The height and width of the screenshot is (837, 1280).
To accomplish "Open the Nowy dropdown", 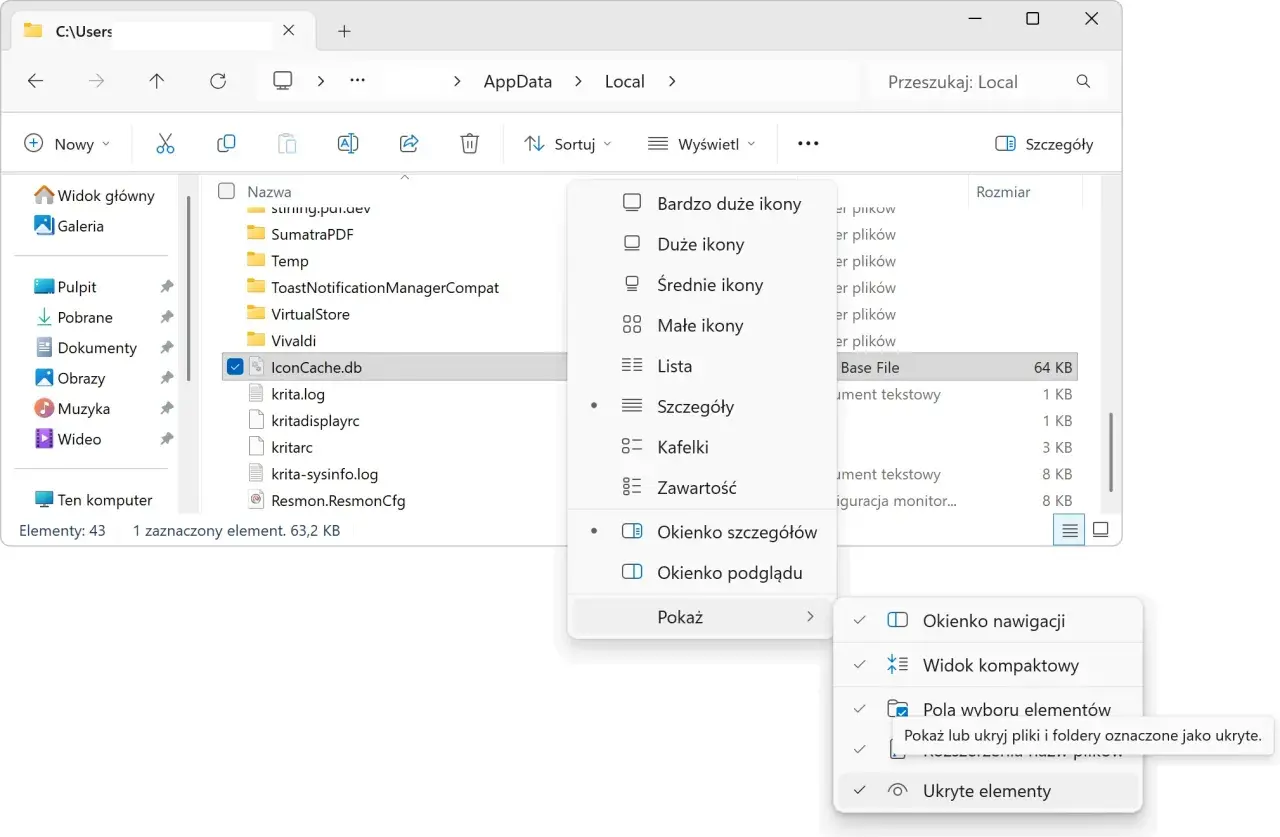I will tap(67, 144).
